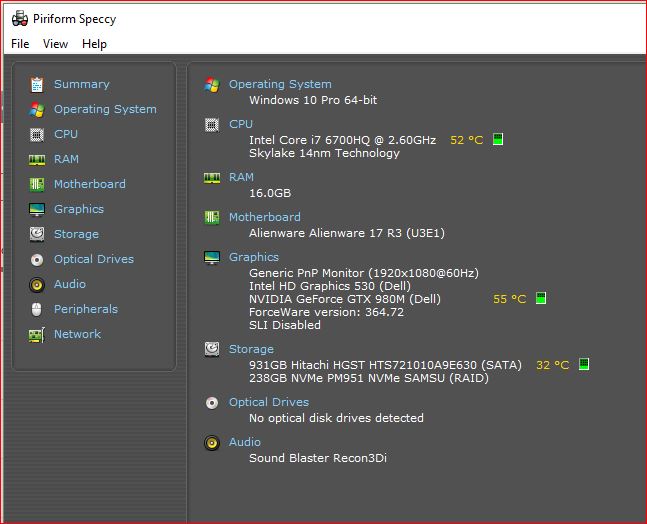Click the green temperature gauge beside 55 °C
Viewport: 647px width, 524px height.
click(541, 298)
